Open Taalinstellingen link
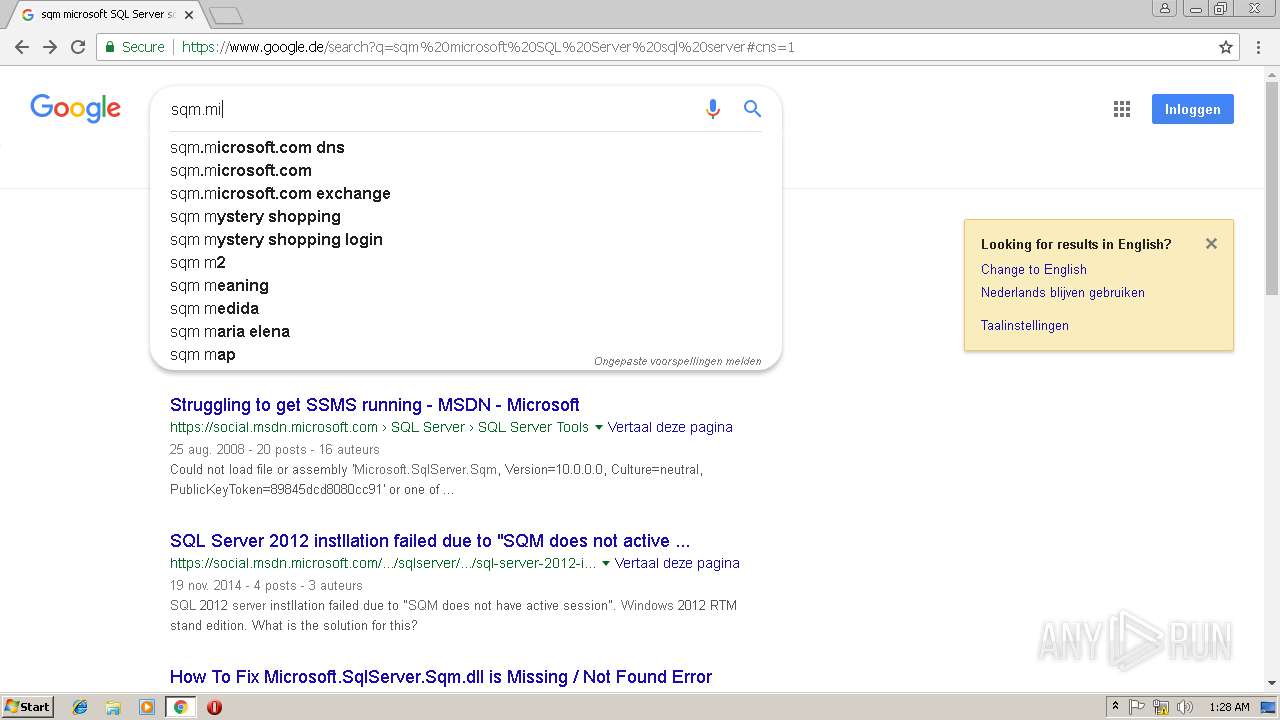1280x720 pixels. click(x=1024, y=325)
